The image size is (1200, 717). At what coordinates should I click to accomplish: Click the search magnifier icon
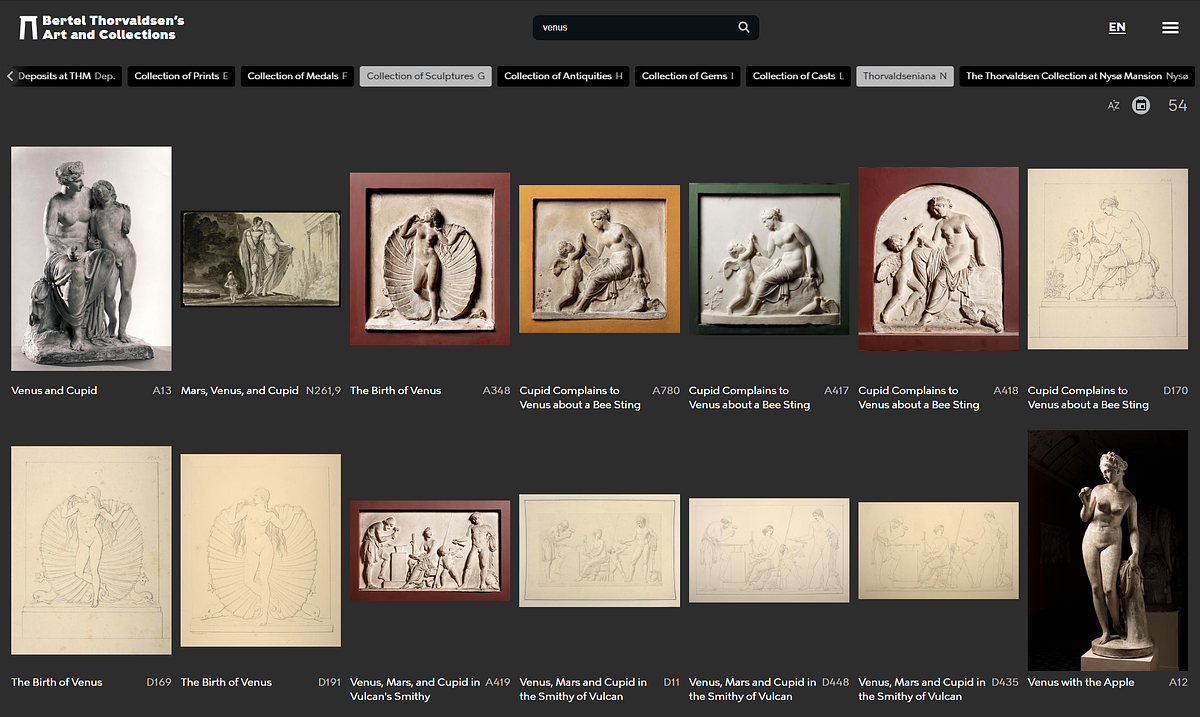(x=744, y=28)
